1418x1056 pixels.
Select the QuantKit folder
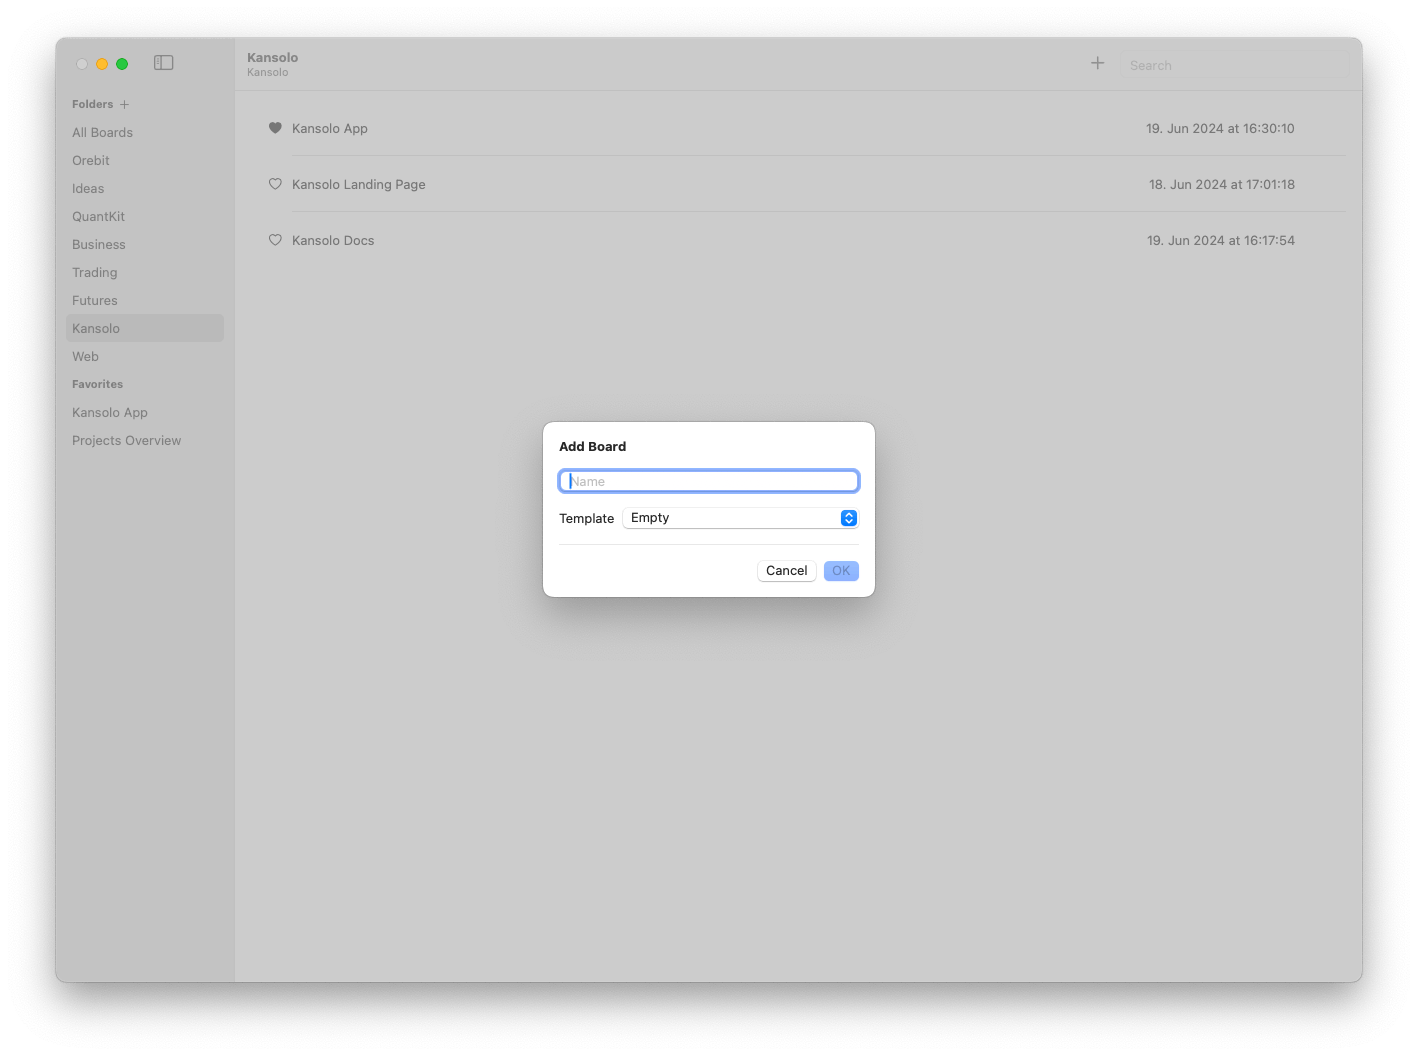click(x=145, y=216)
